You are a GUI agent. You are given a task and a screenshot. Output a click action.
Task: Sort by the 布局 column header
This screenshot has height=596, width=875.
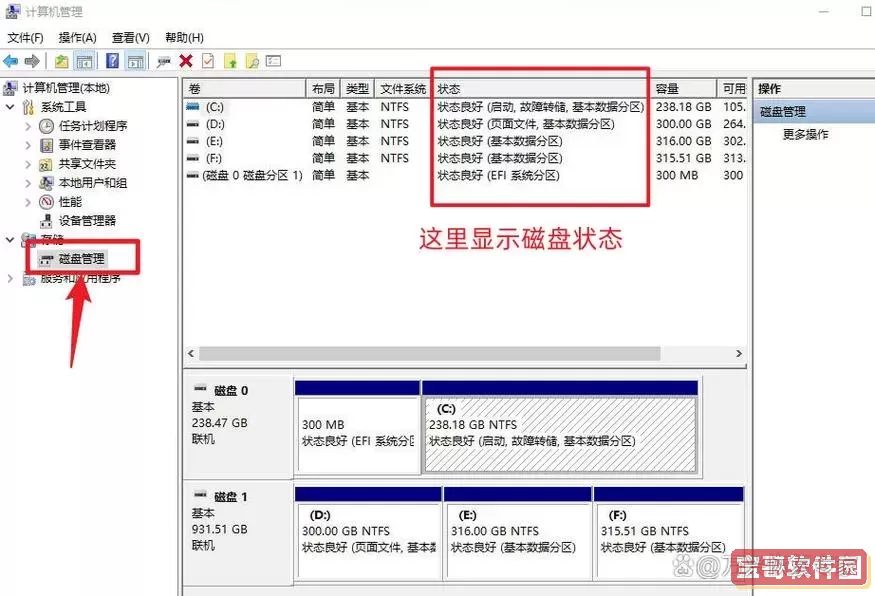[x=323, y=88]
